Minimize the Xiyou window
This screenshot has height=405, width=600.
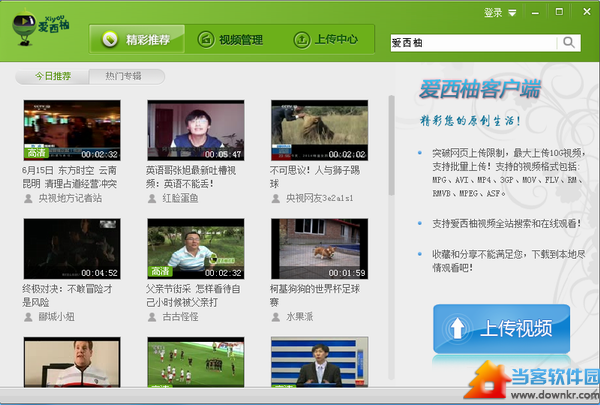535,13
